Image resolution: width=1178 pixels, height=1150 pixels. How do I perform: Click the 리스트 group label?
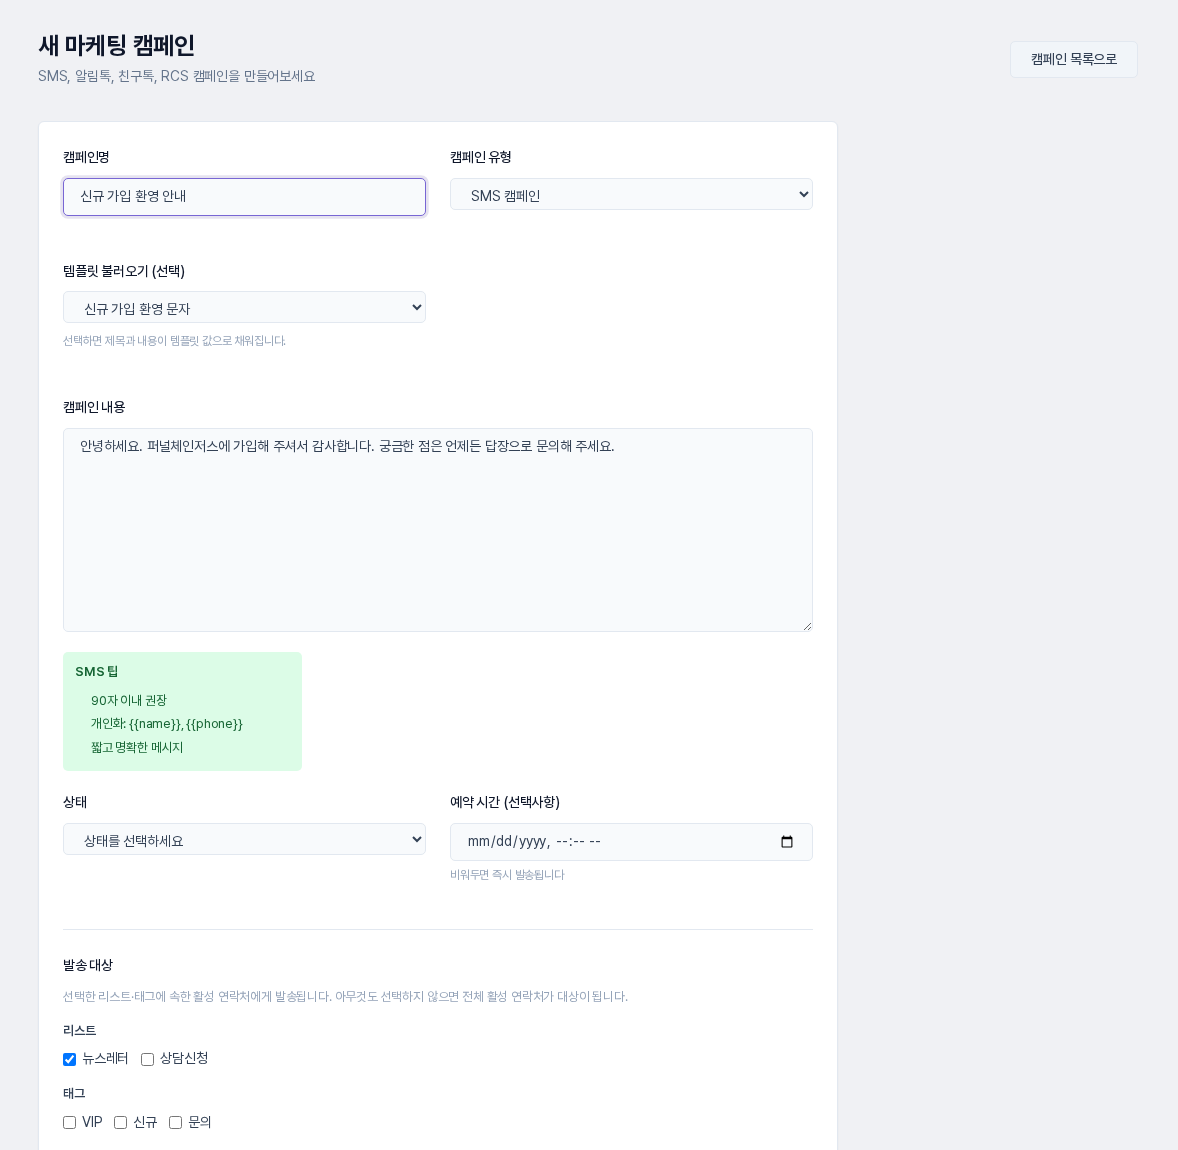80,1031
